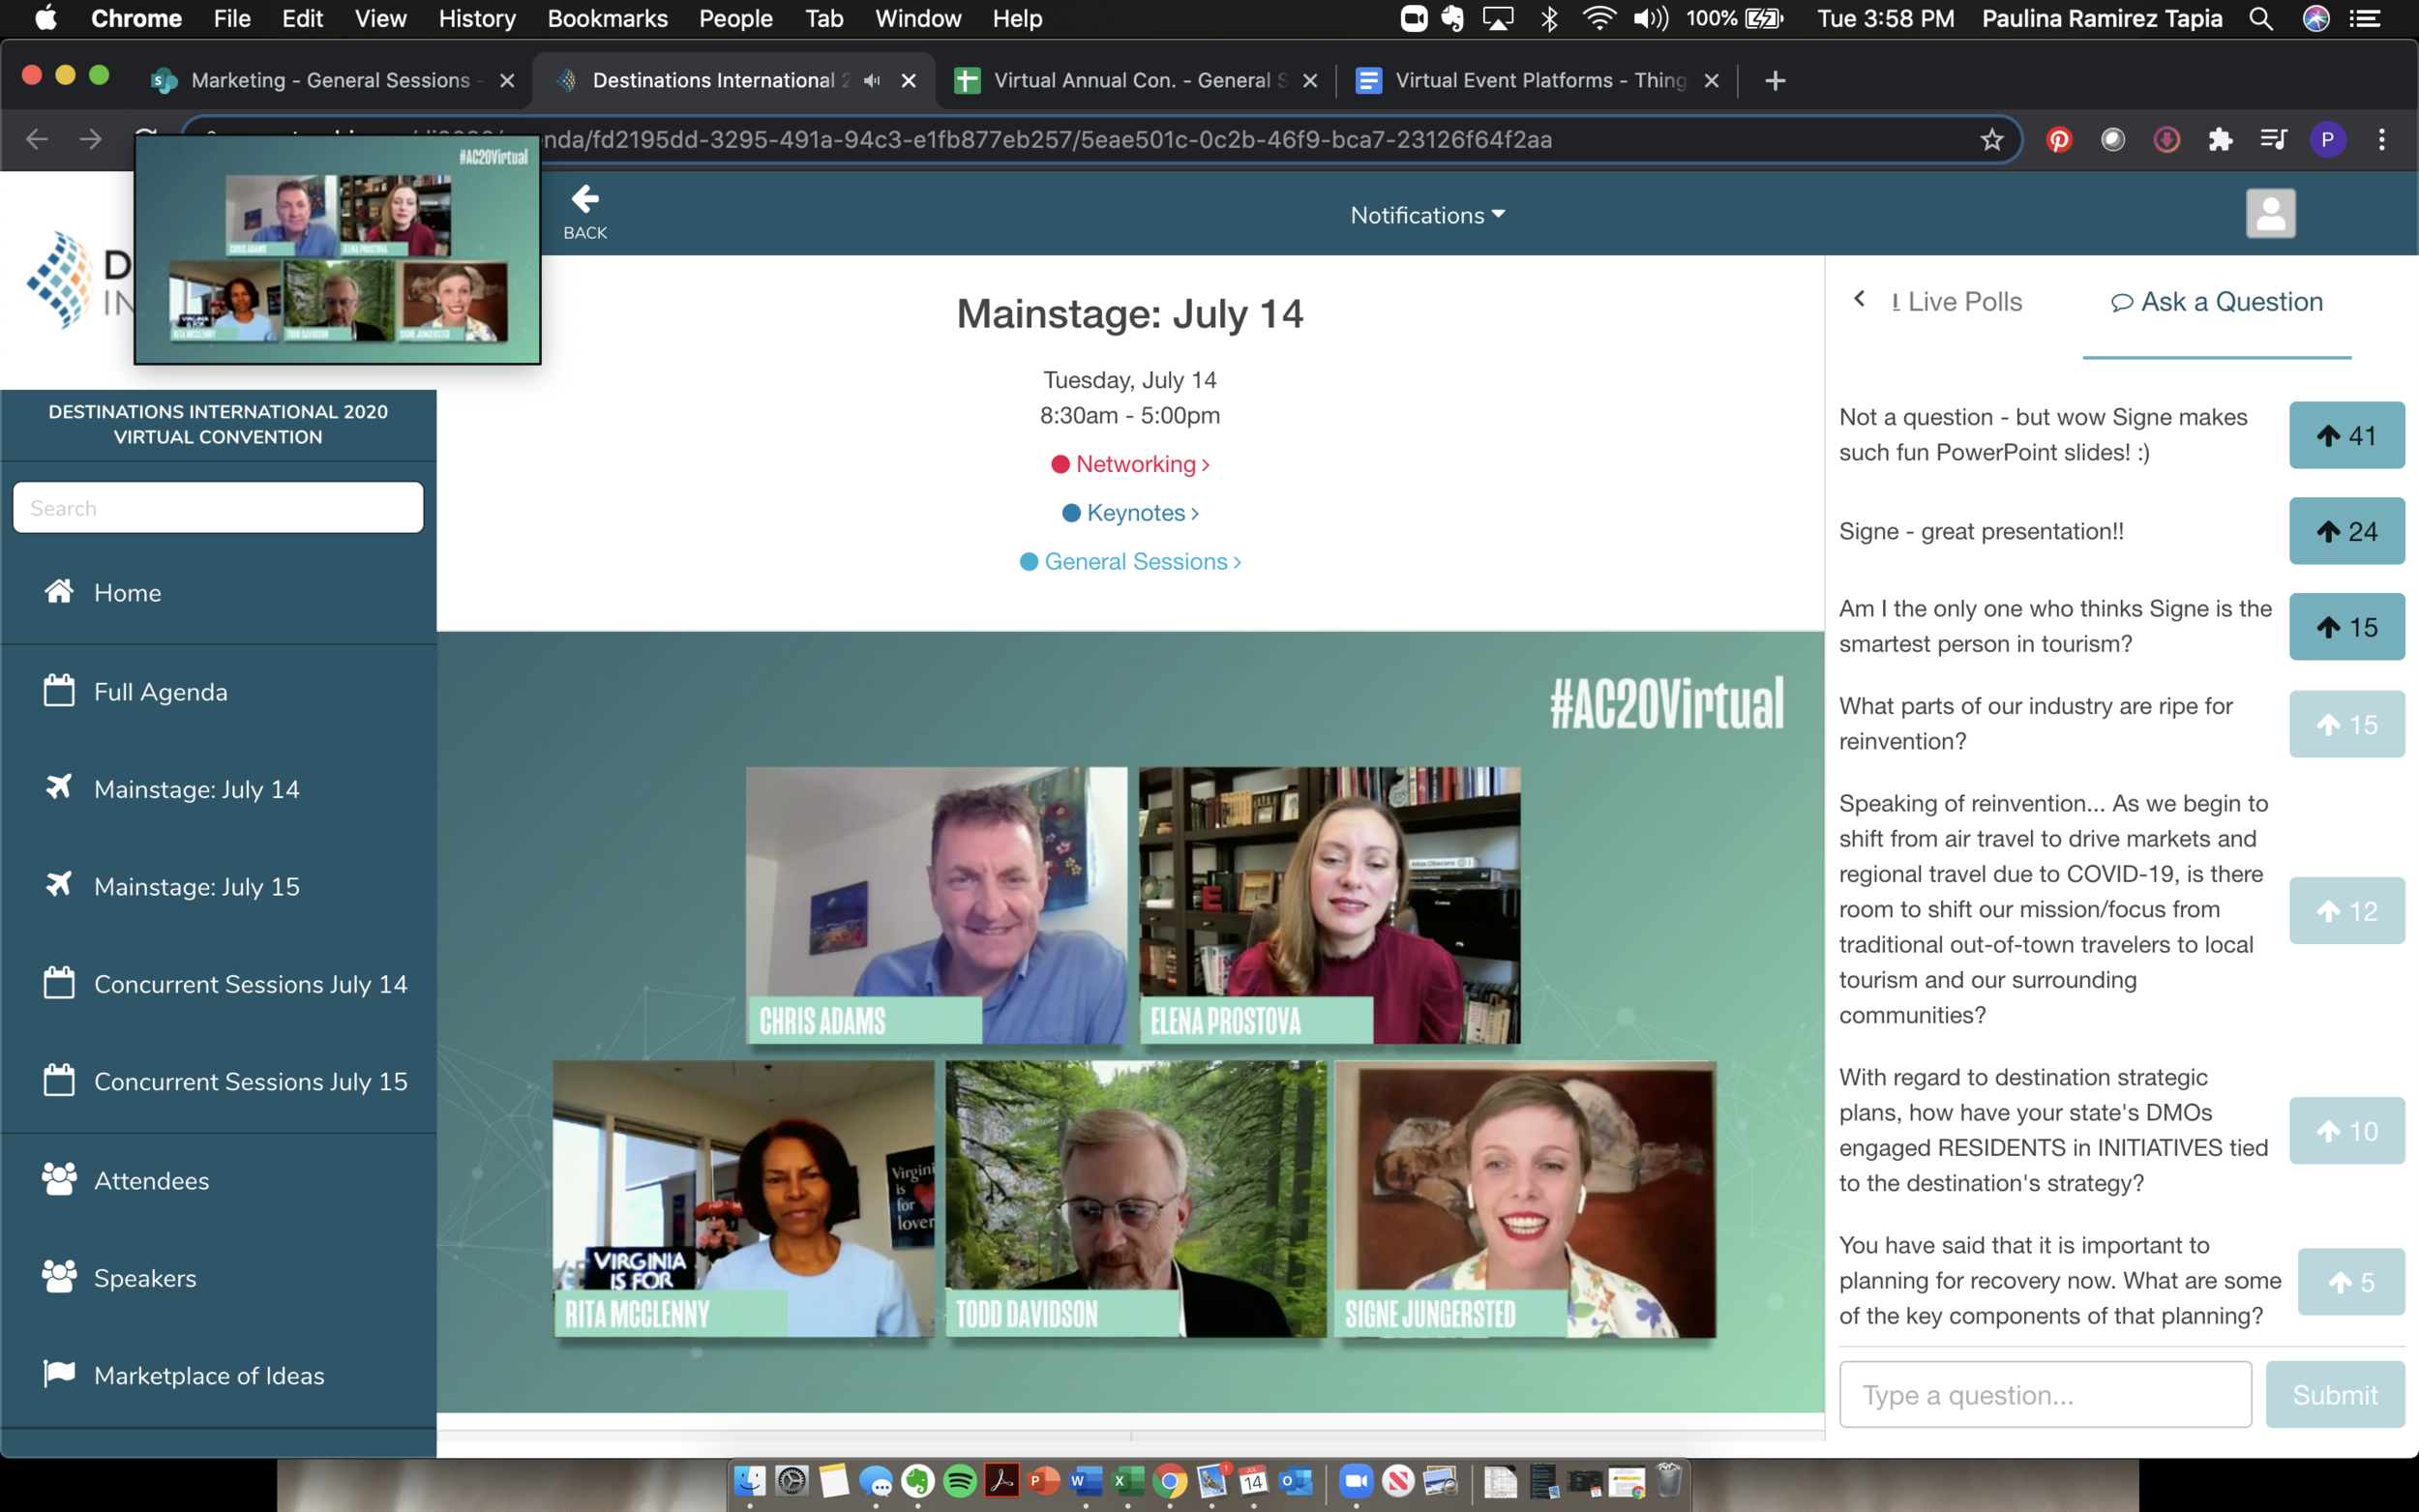Click the BACK arrow icon

pos(585,200)
